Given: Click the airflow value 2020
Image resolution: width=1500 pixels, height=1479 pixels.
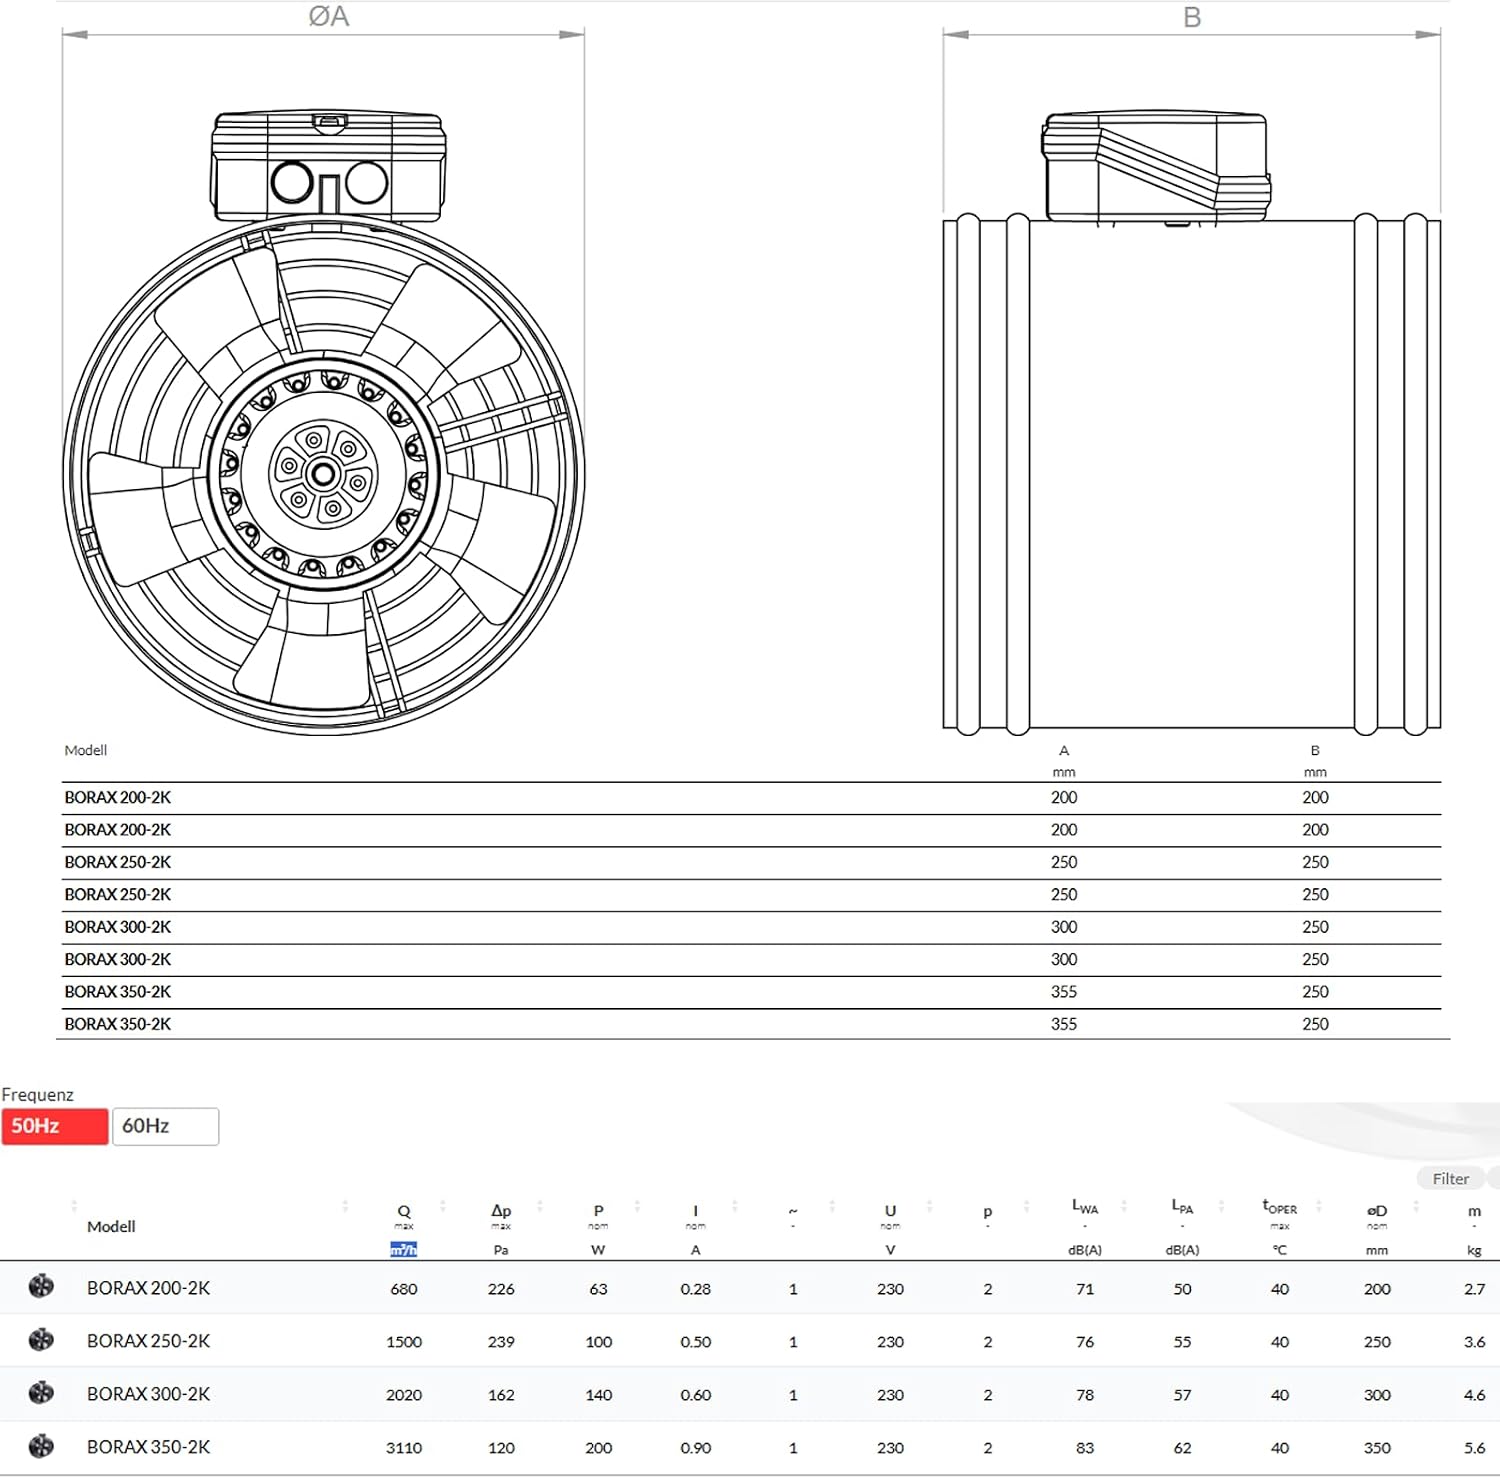Looking at the screenshot, I should pyautogui.click(x=404, y=1395).
